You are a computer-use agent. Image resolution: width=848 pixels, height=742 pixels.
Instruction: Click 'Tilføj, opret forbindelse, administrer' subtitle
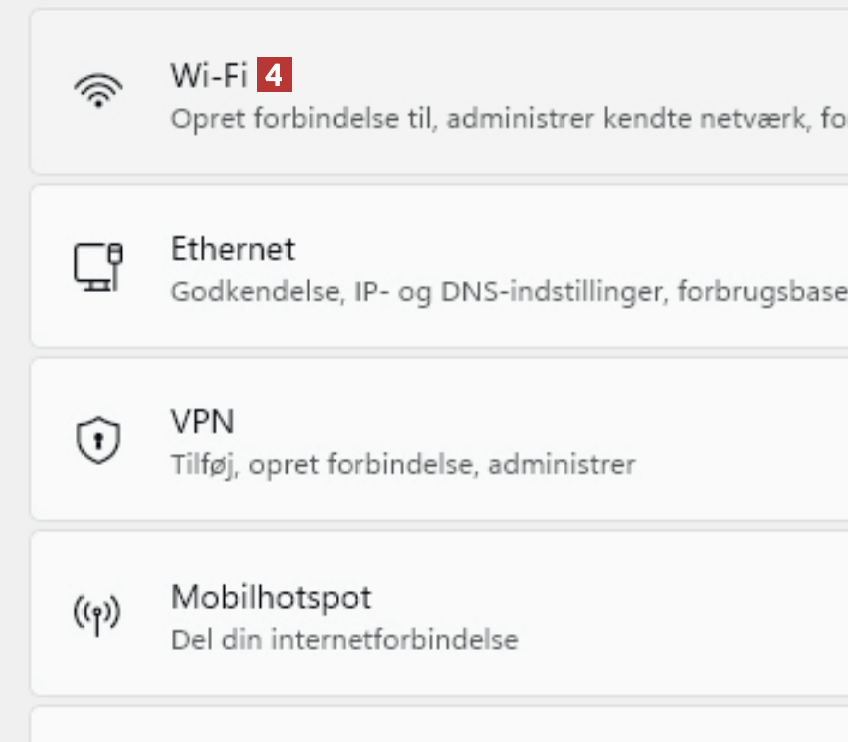pos(403,465)
